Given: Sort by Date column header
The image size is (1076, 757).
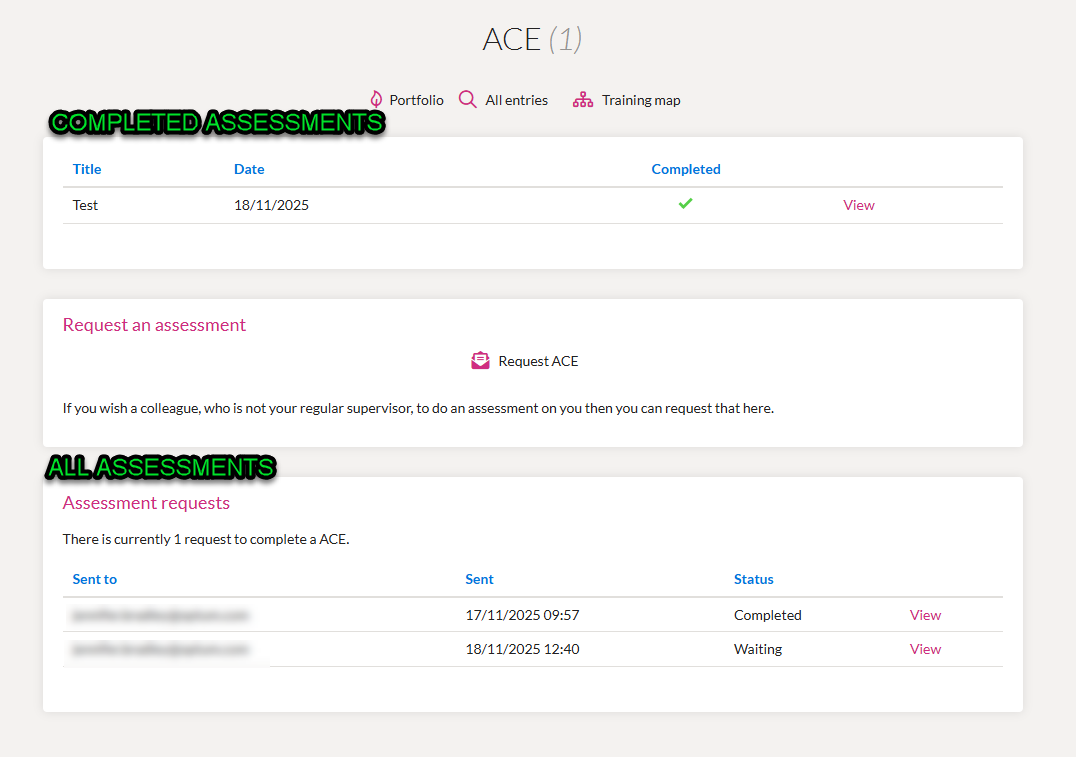Looking at the screenshot, I should [x=249, y=169].
